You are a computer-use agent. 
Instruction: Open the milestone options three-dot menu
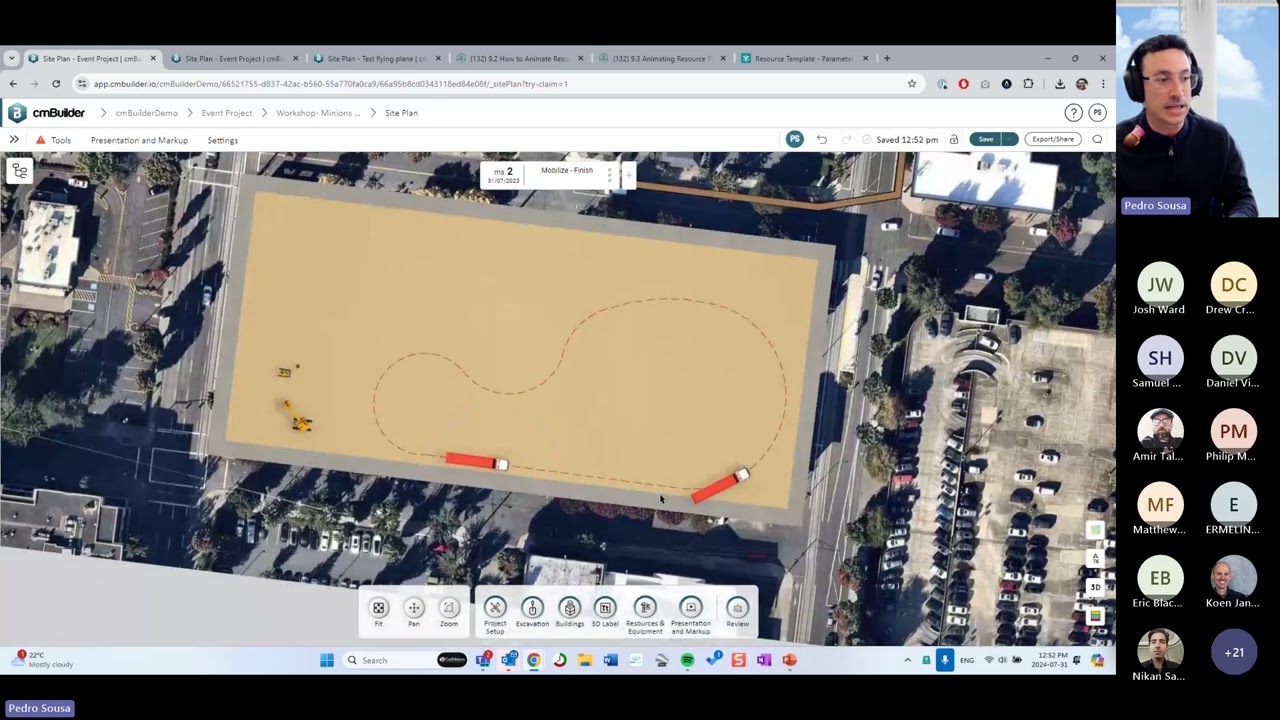pyautogui.click(x=609, y=175)
